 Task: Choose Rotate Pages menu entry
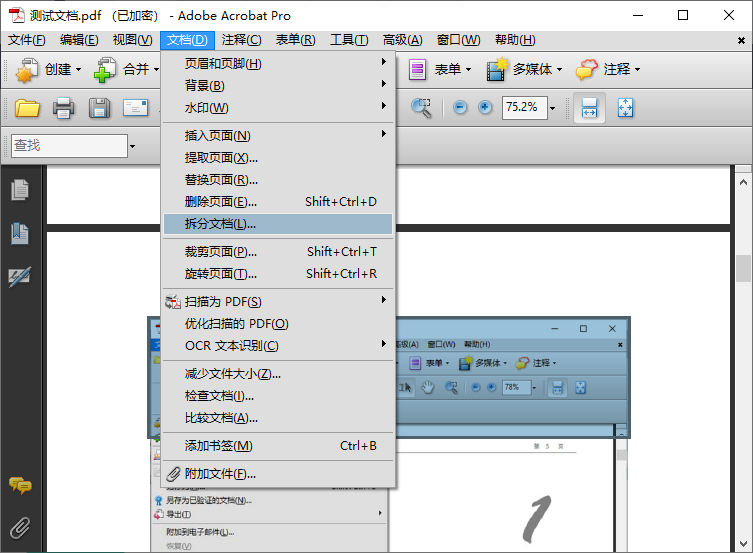coord(278,274)
